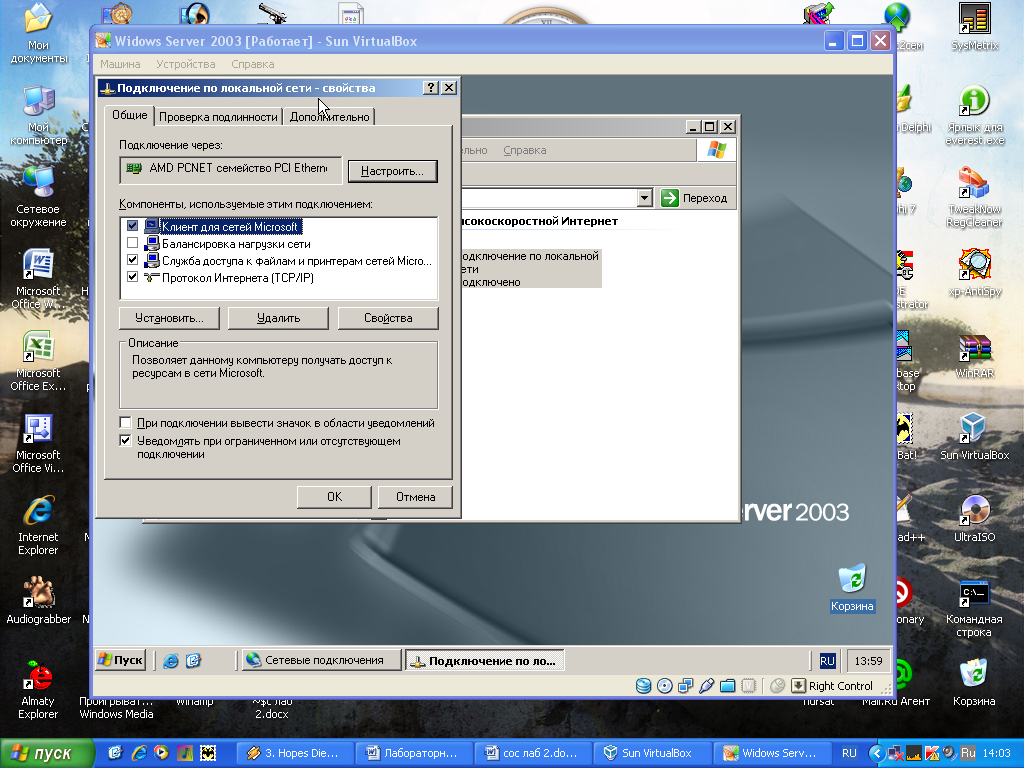Switch to Общие tab
This screenshot has width=1024, height=768.
coord(129,115)
